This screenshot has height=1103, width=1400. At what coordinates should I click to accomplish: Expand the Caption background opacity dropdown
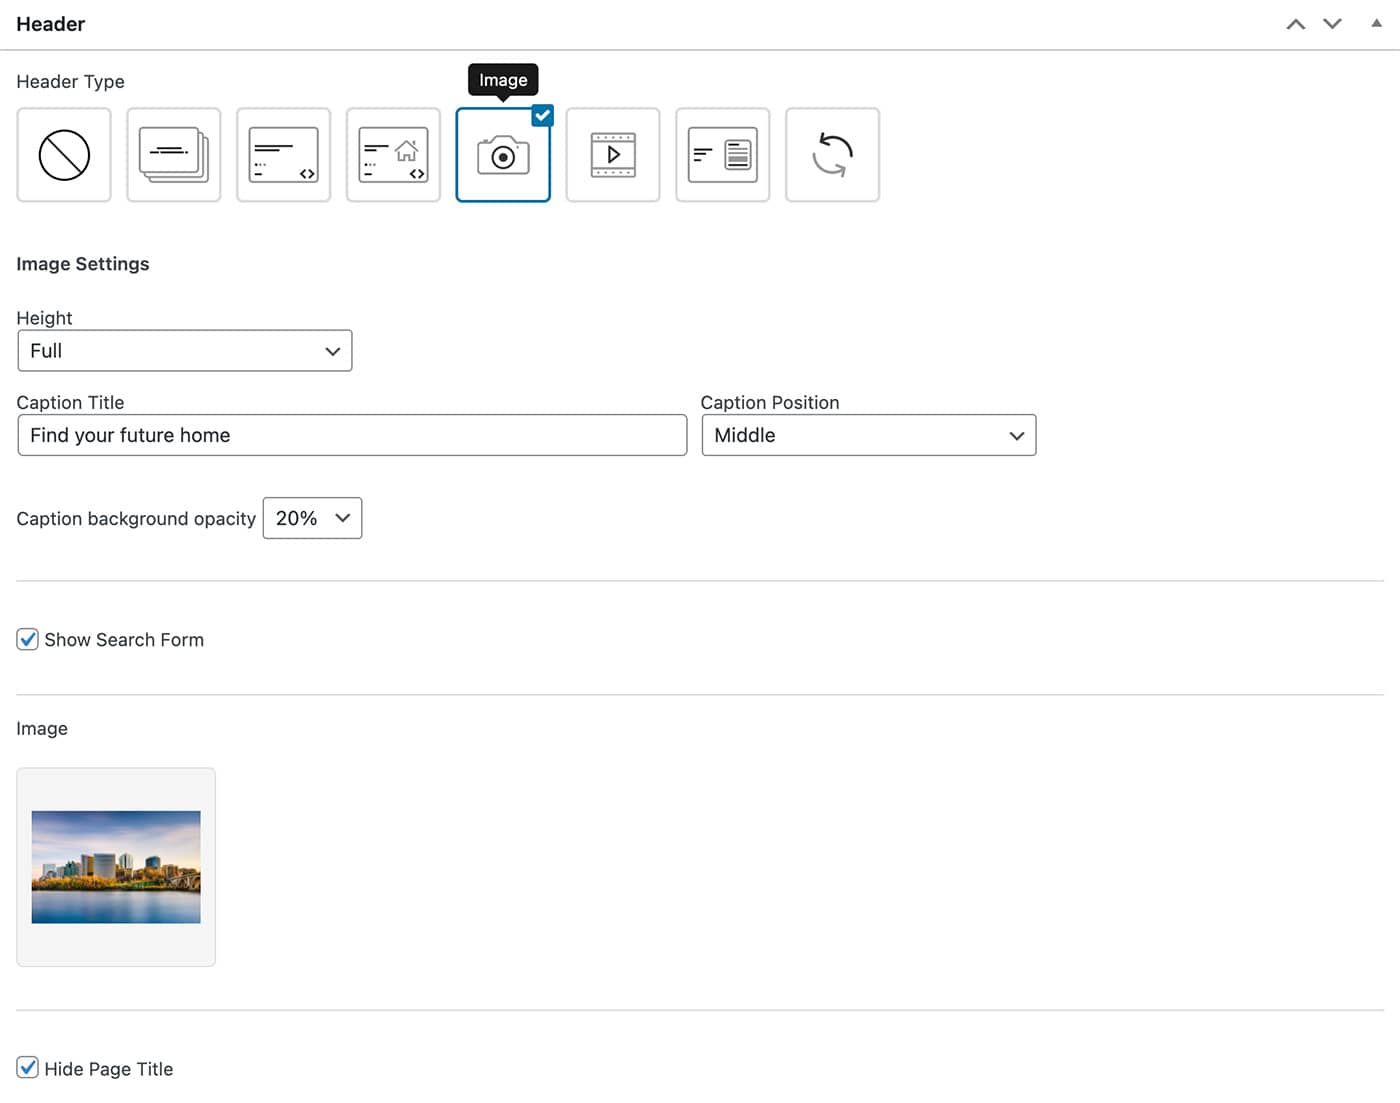(x=312, y=518)
